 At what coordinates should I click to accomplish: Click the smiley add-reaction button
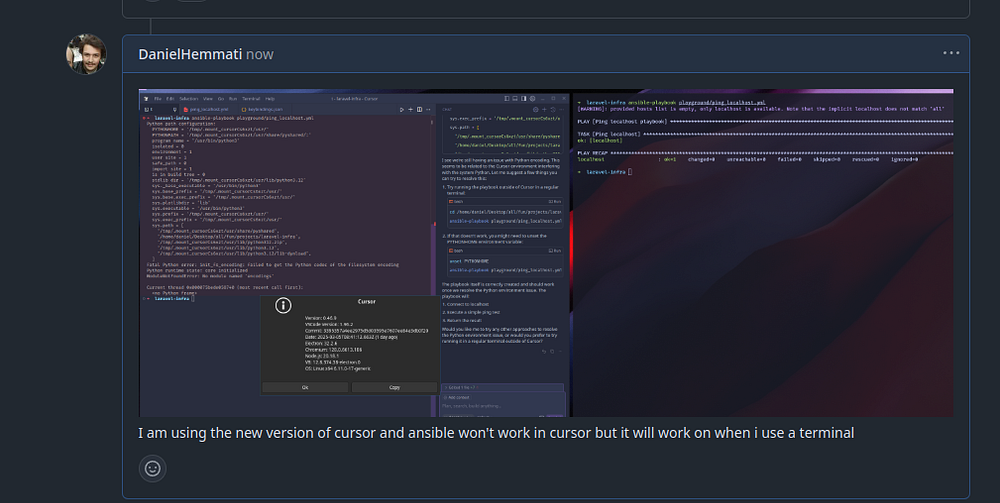152,467
